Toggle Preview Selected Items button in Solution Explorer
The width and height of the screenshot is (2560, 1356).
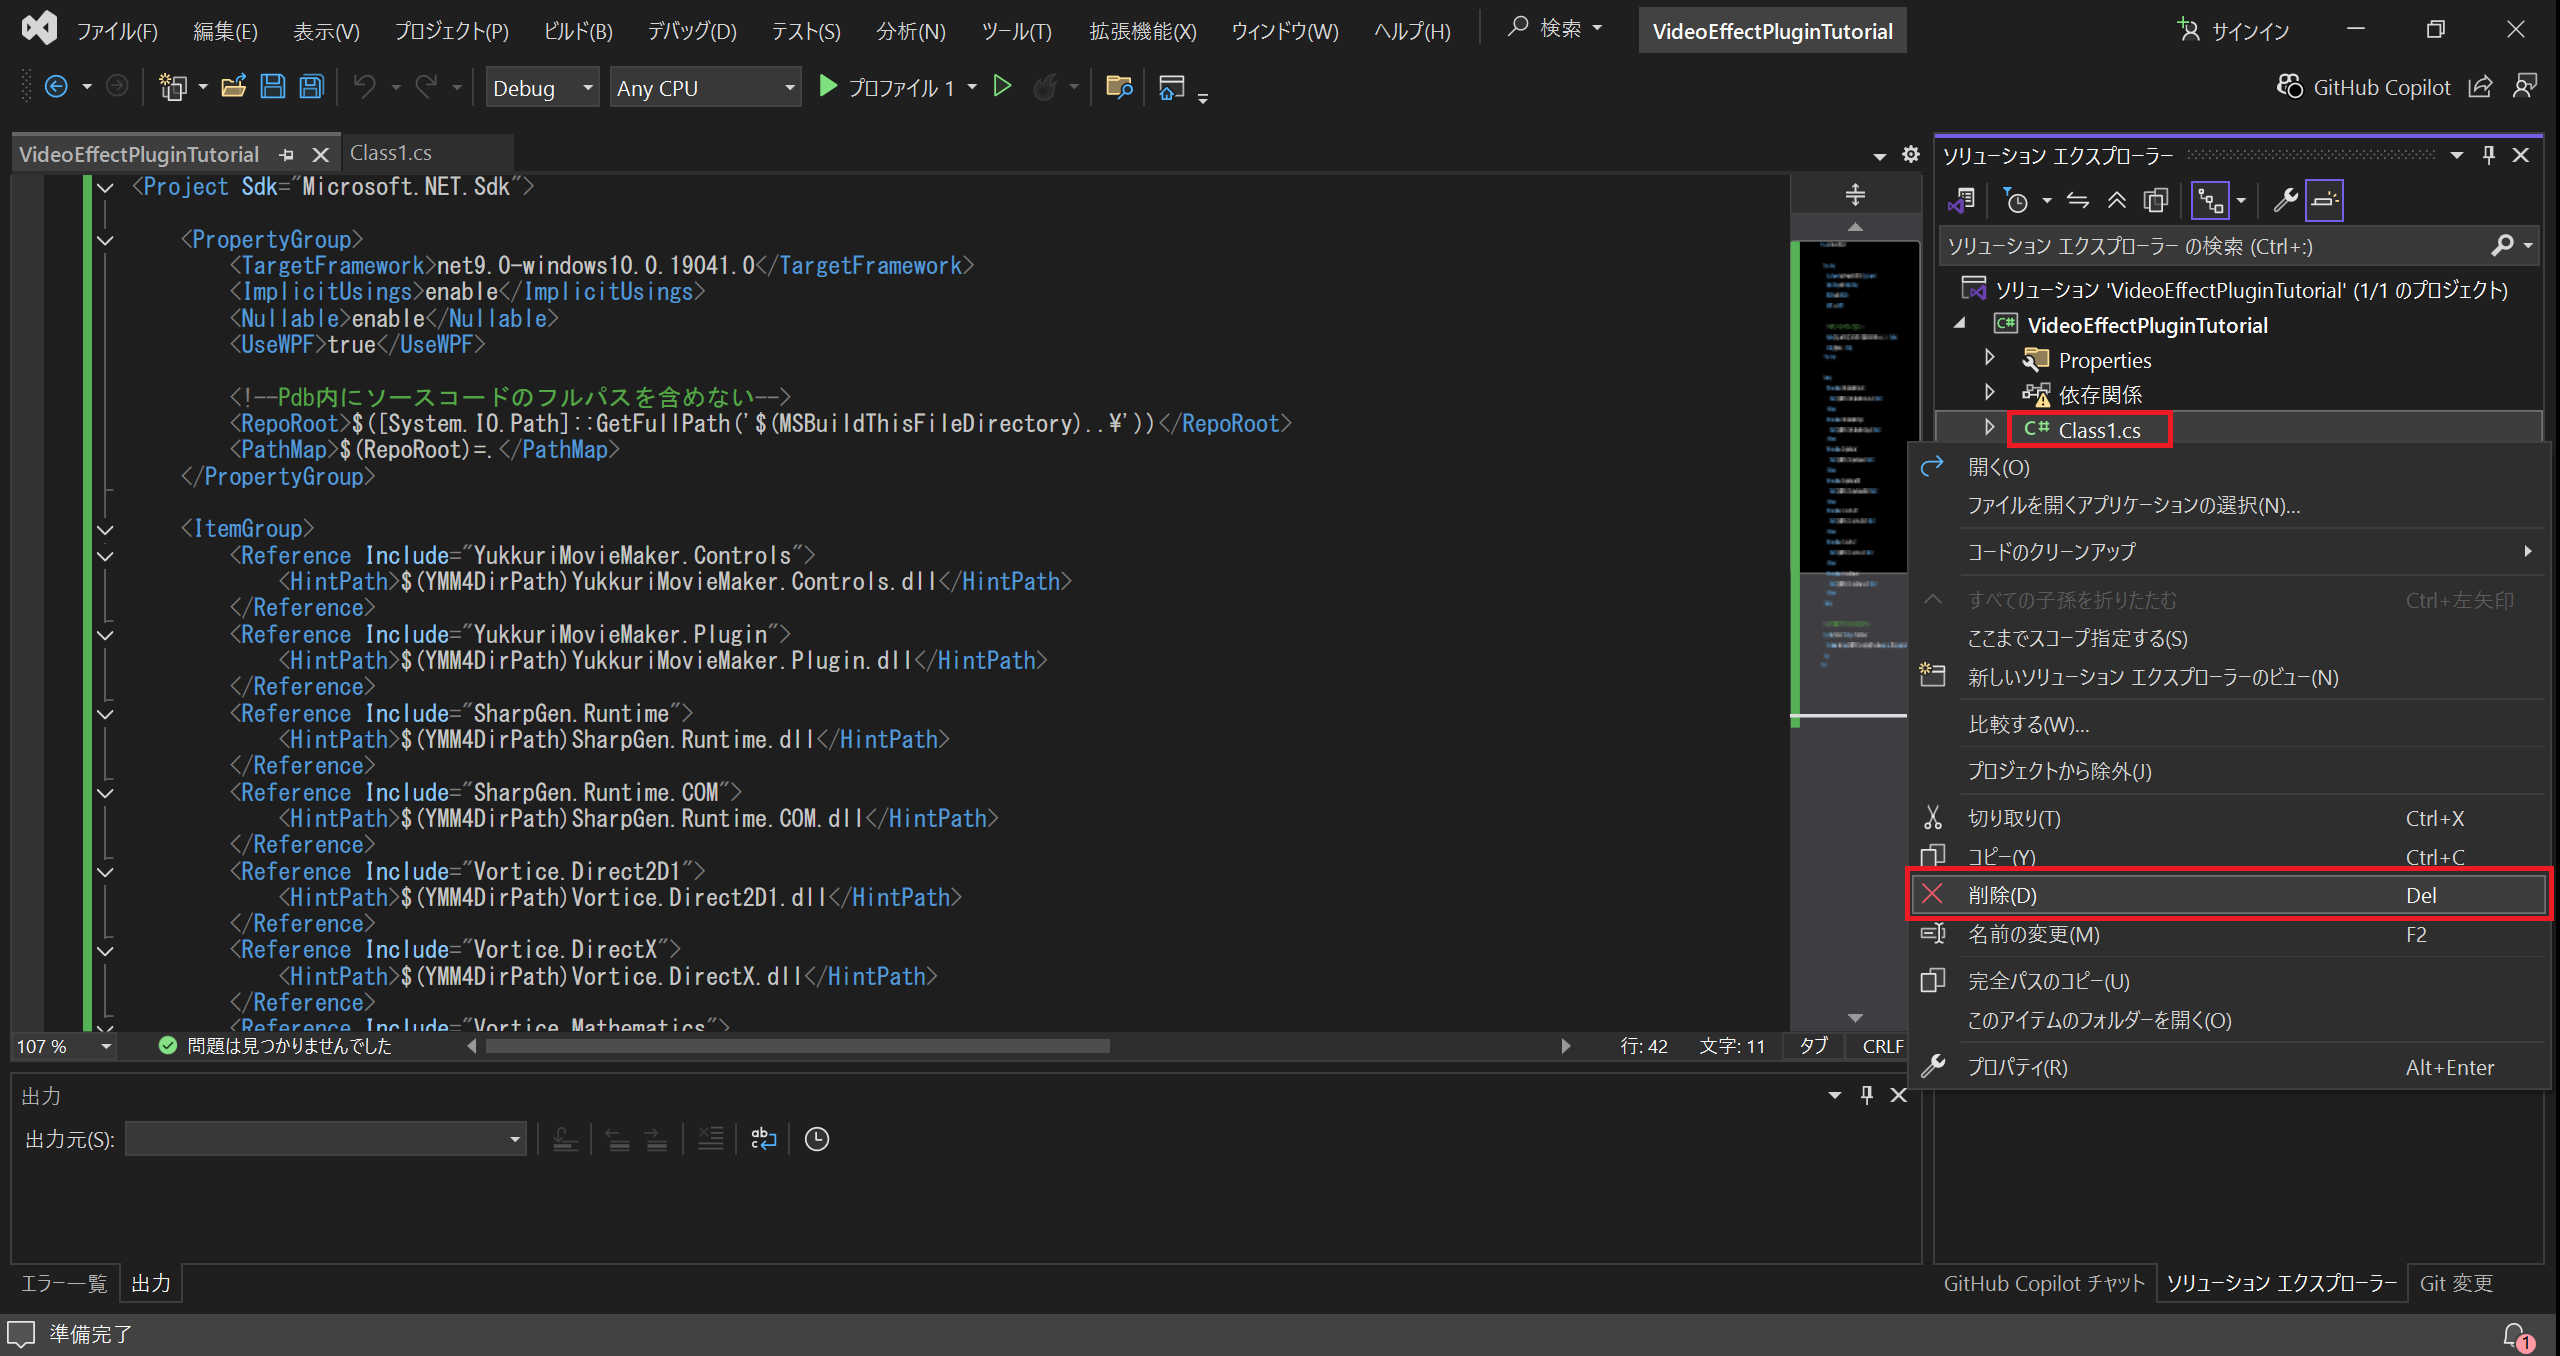coord(2324,201)
